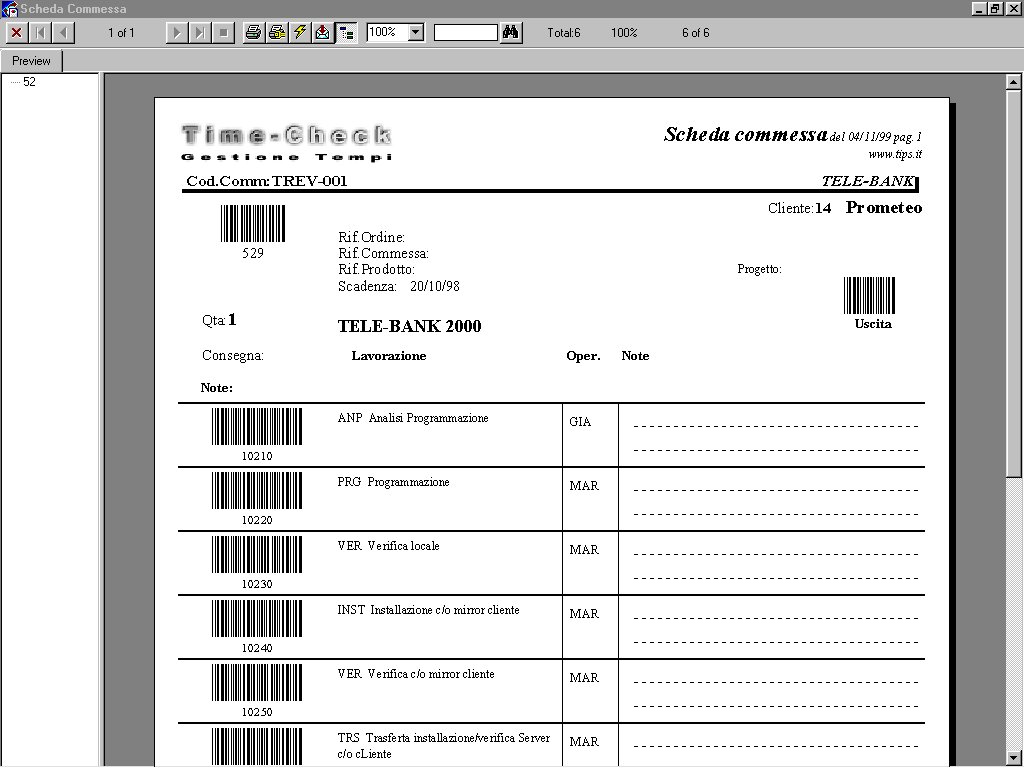The height and width of the screenshot is (768, 1024).
Task: Click the barcode number 10240
Action: click(257, 648)
